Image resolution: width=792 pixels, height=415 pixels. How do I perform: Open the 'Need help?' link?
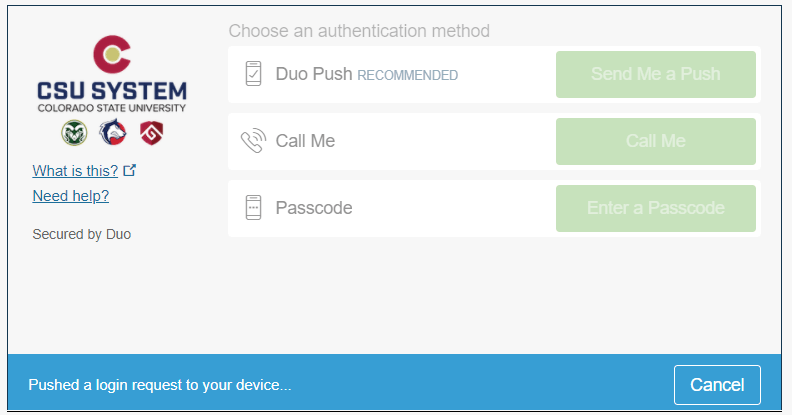pyautogui.click(x=71, y=196)
